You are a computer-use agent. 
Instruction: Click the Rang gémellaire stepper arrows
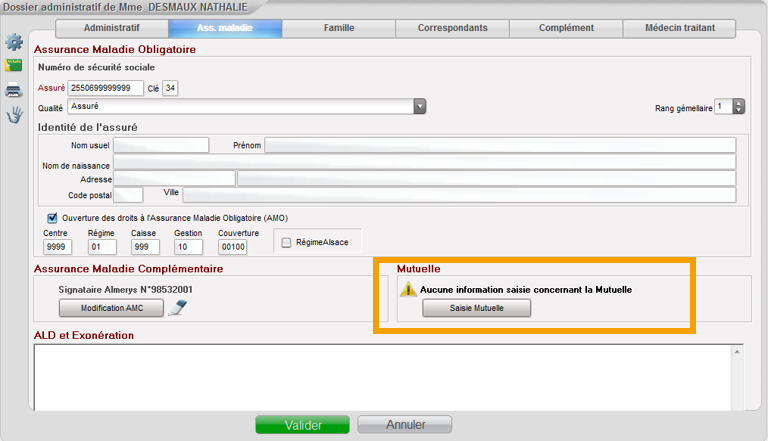coord(738,106)
